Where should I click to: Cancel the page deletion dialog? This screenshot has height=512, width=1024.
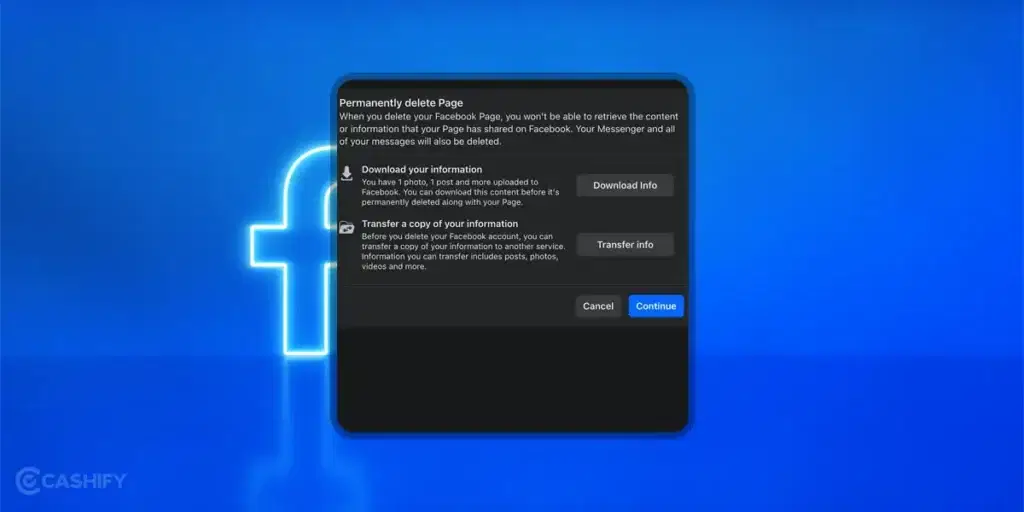(x=598, y=306)
